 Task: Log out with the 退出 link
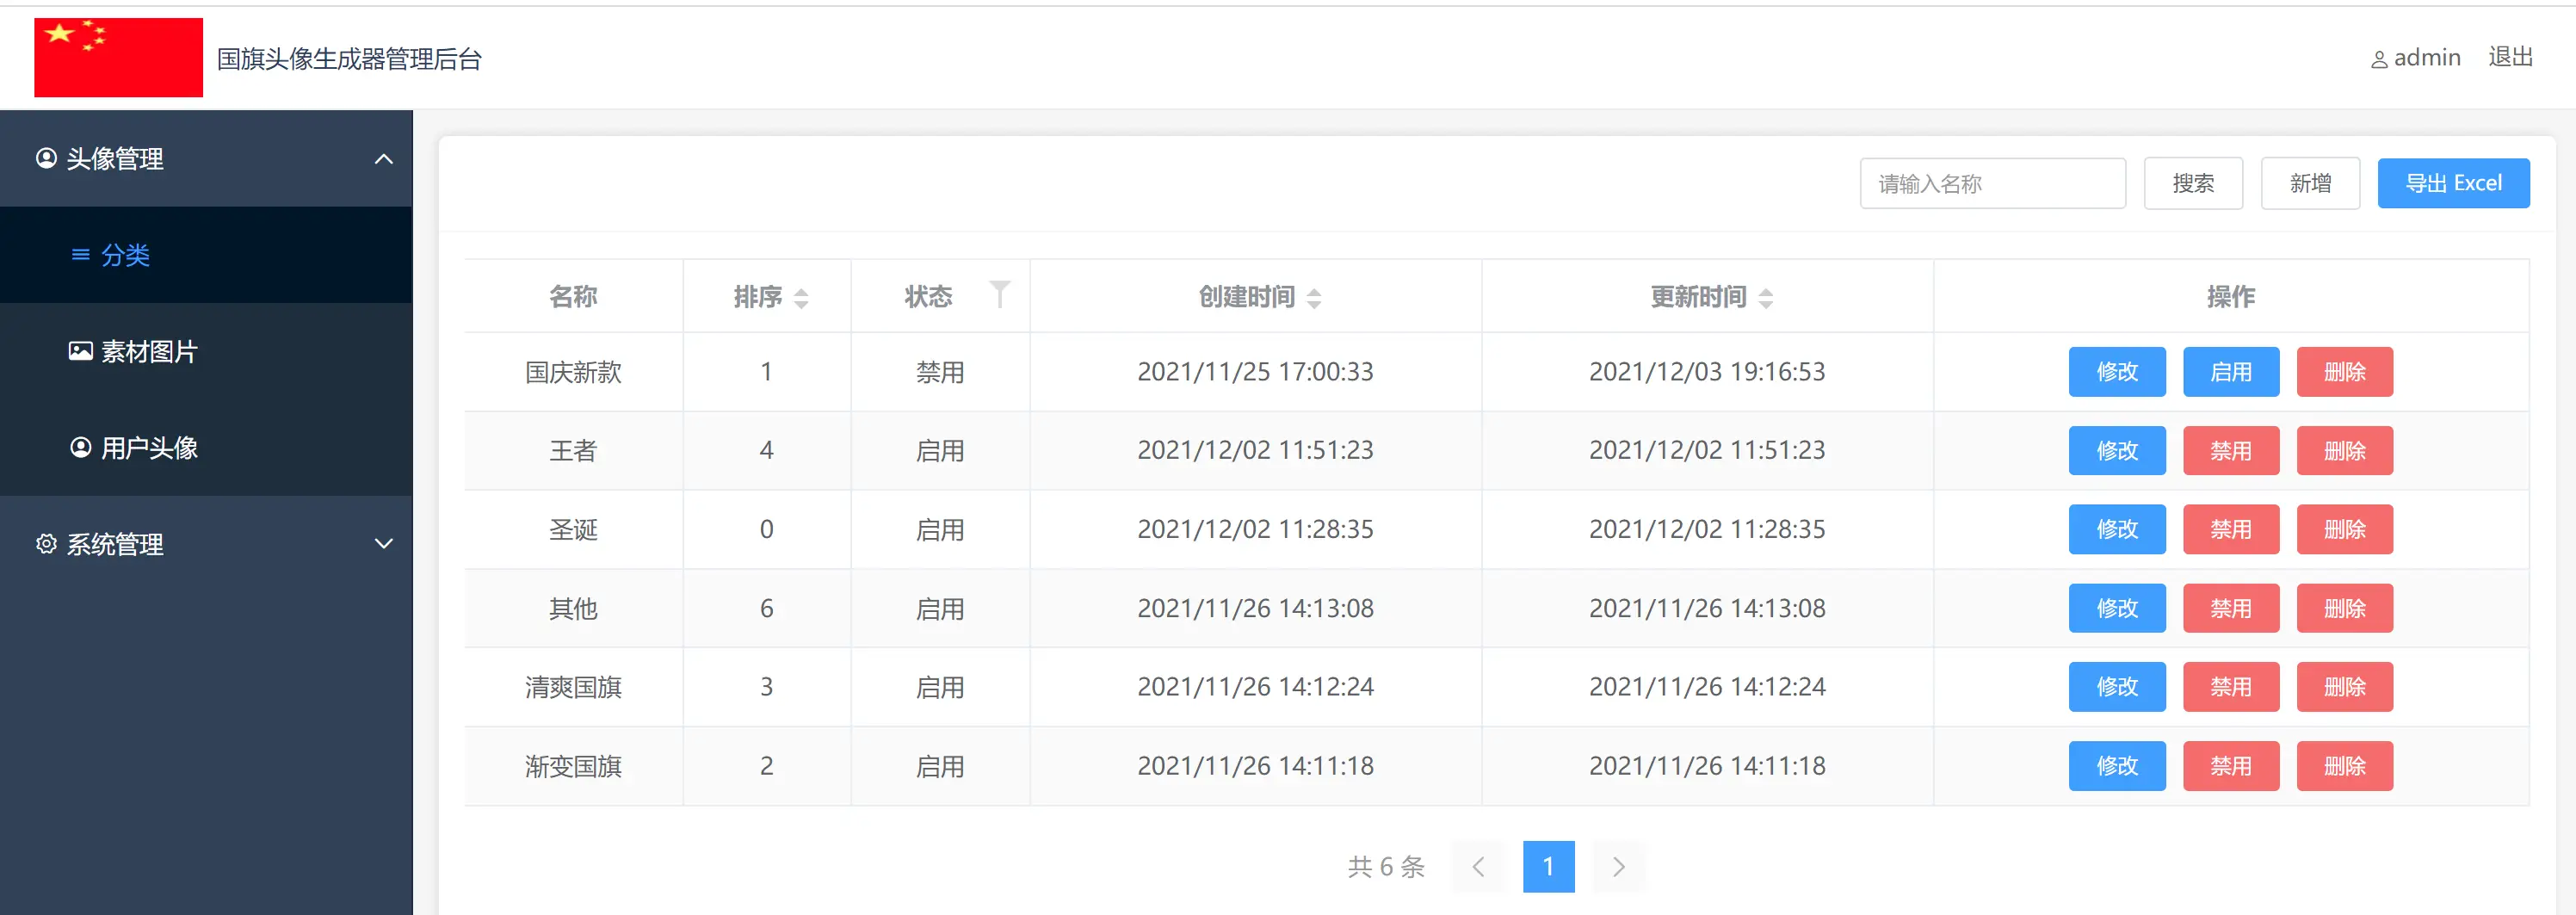pyautogui.click(x=2510, y=57)
